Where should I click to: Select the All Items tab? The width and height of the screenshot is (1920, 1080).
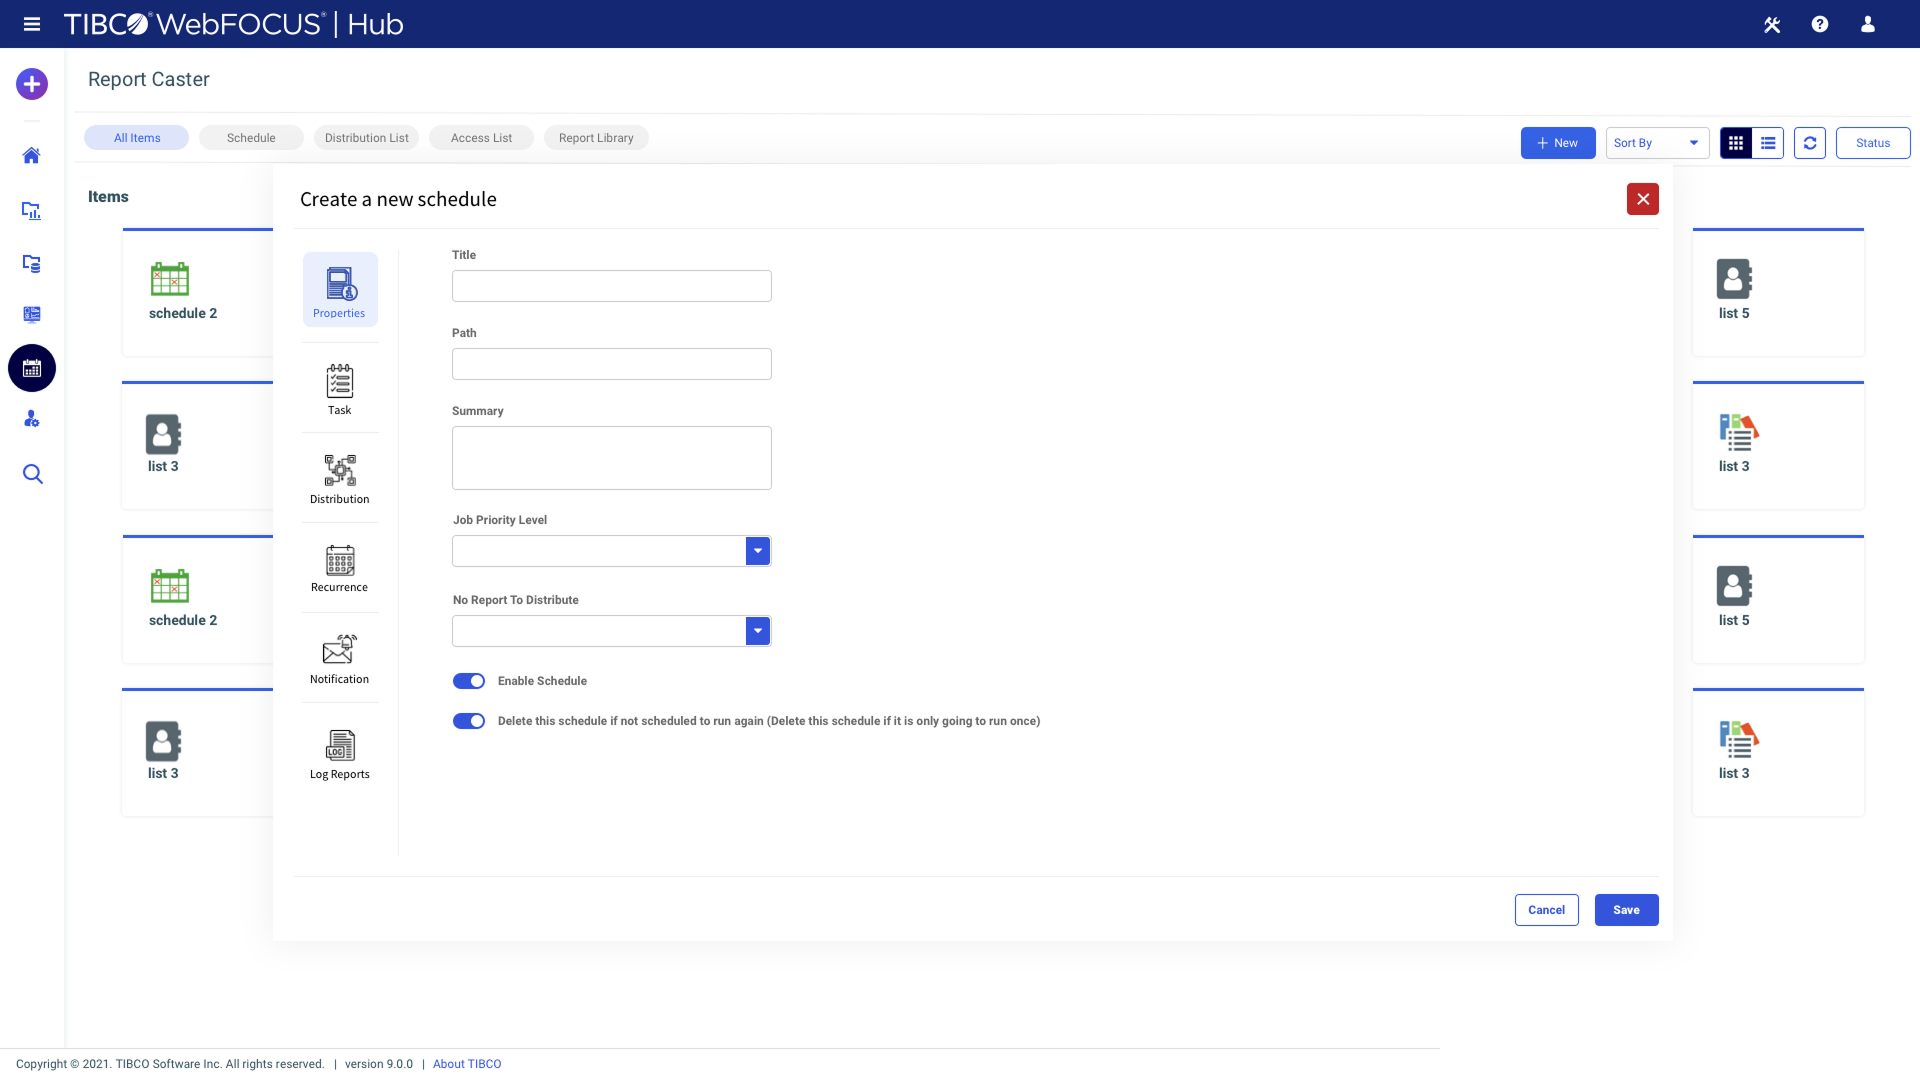point(137,138)
